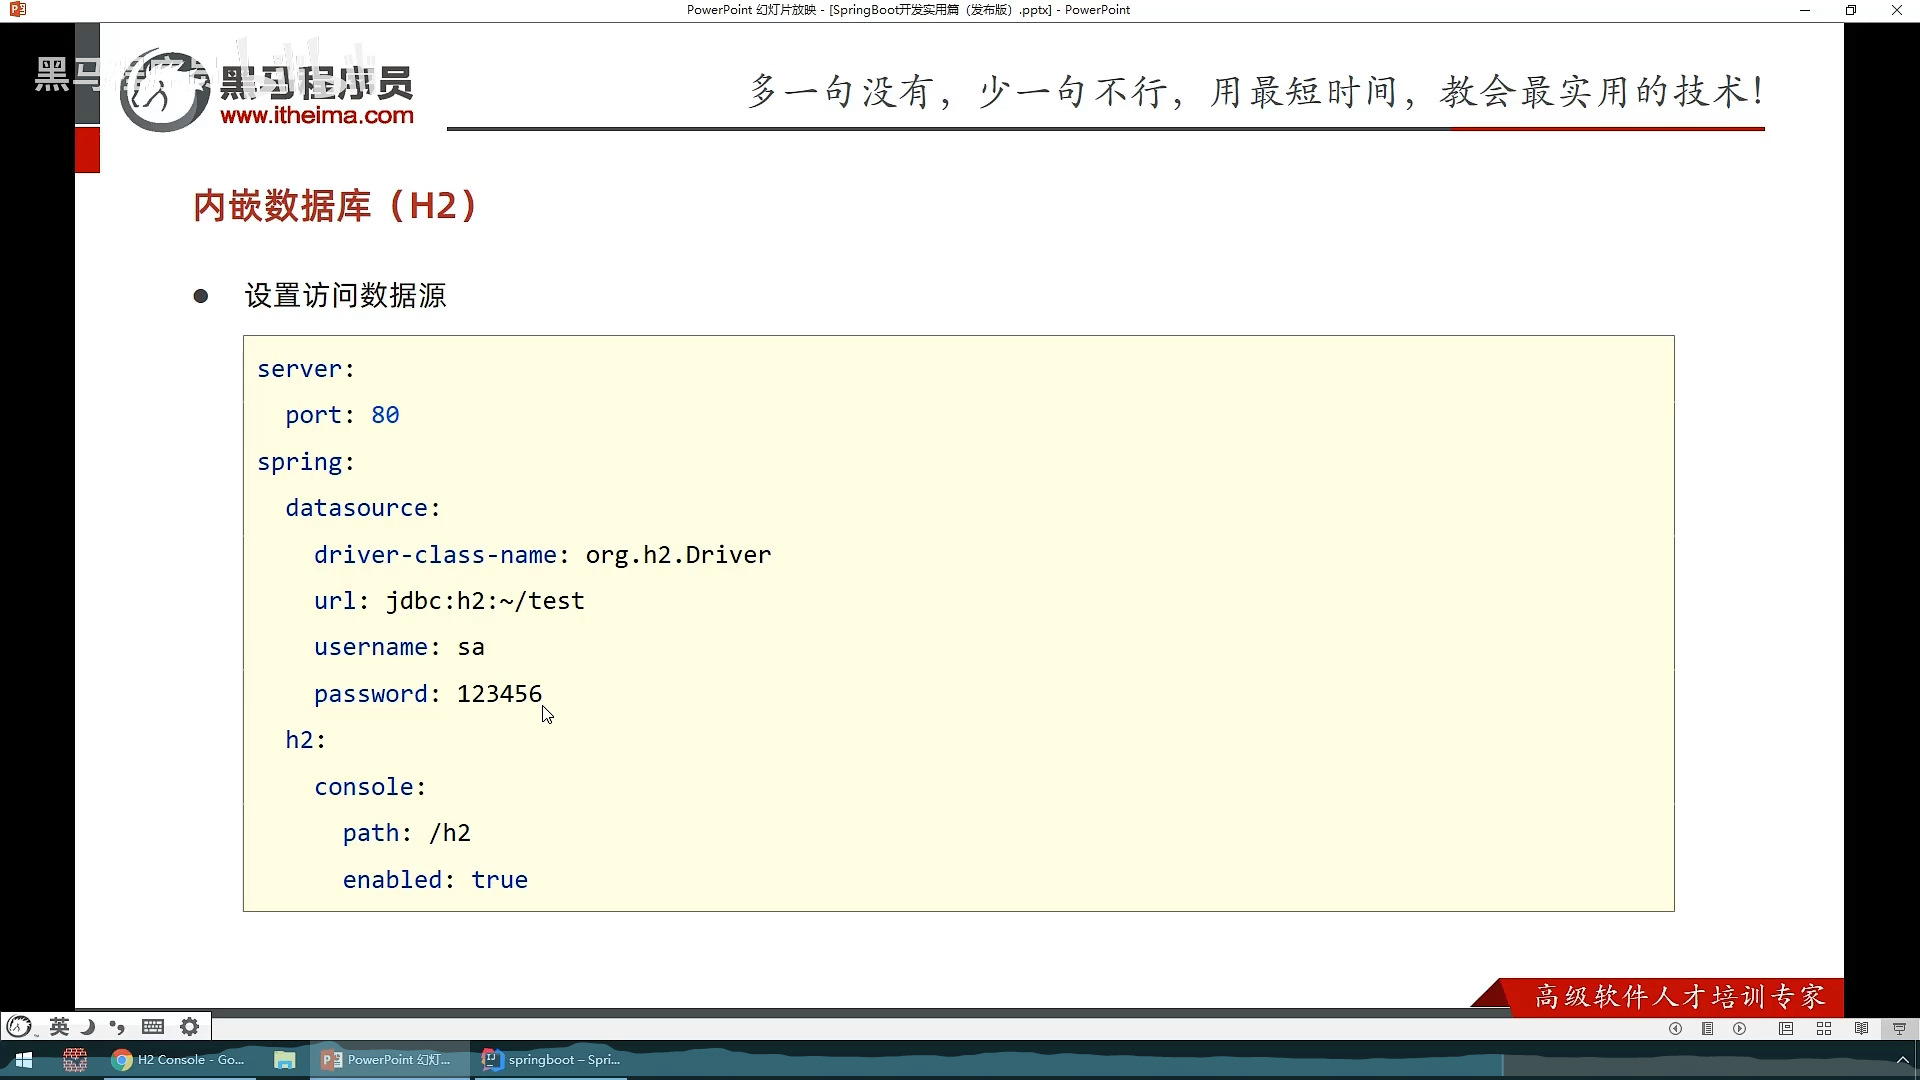Image resolution: width=1920 pixels, height=1080 pixels.
Task: Toggle IME English/Chinese language mode
Action: click(x=59, y=1026)
